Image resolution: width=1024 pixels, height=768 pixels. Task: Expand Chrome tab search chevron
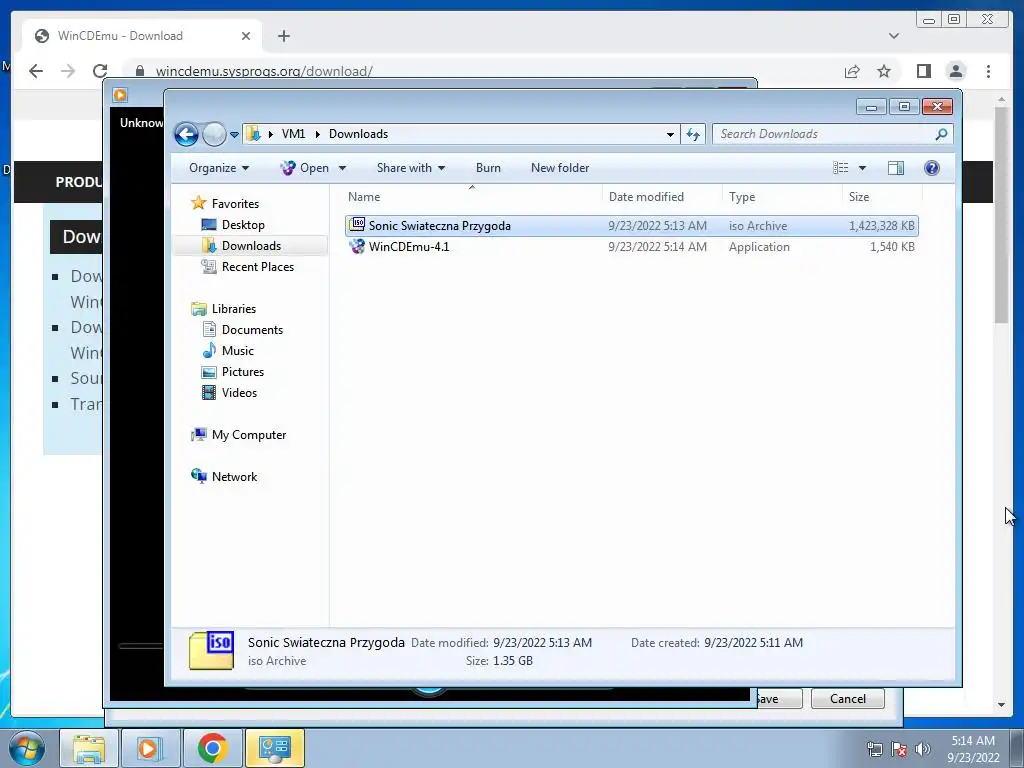[x=893, y=36]
